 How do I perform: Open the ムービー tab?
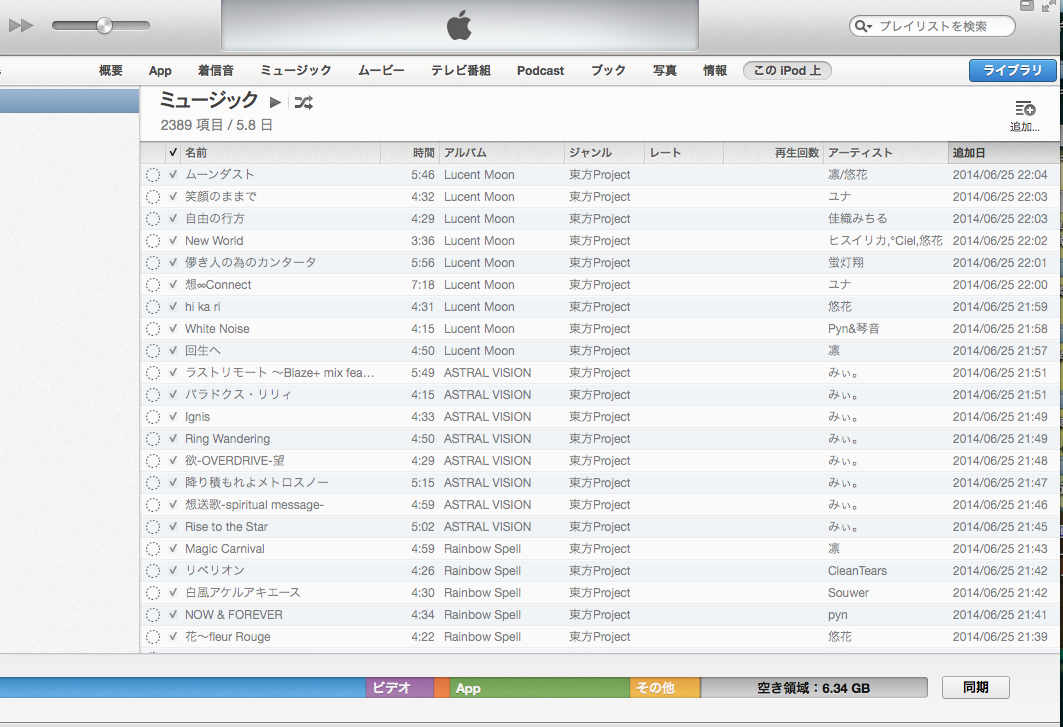point(381,71)
